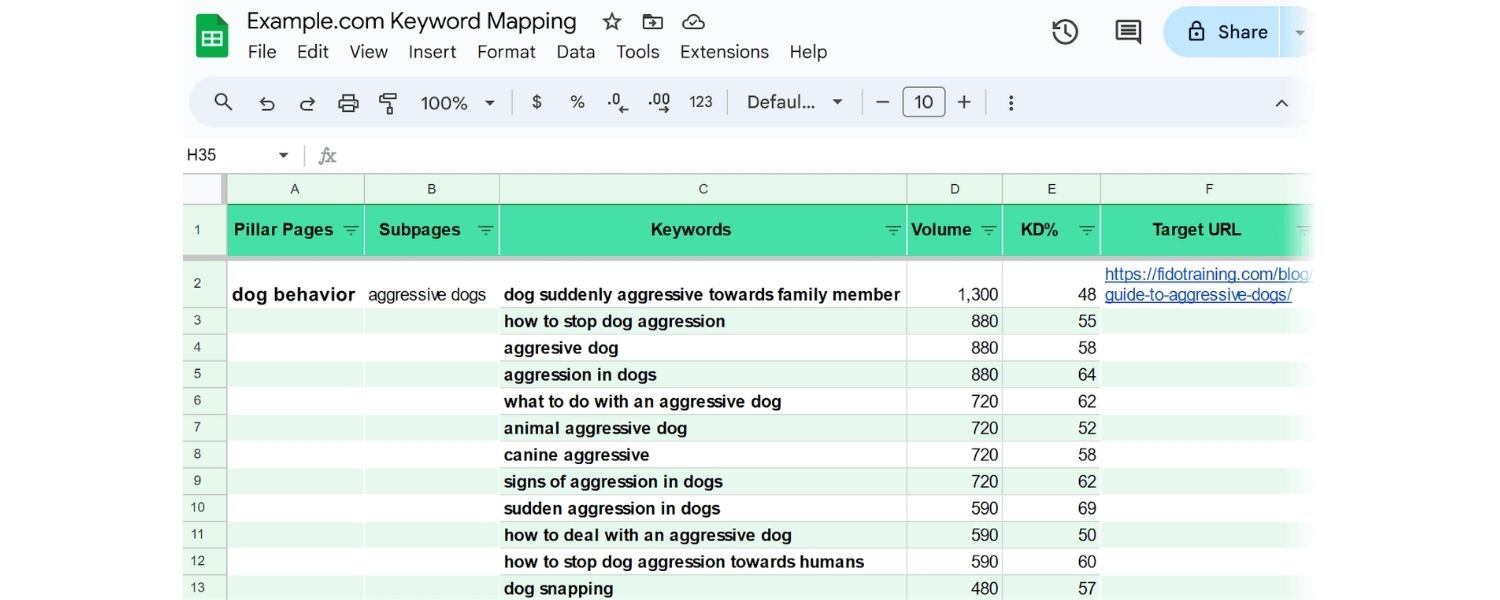1500x600 pixels.
Task: Toggle the filter on the Volume column
Action: [x=990, y=230]
